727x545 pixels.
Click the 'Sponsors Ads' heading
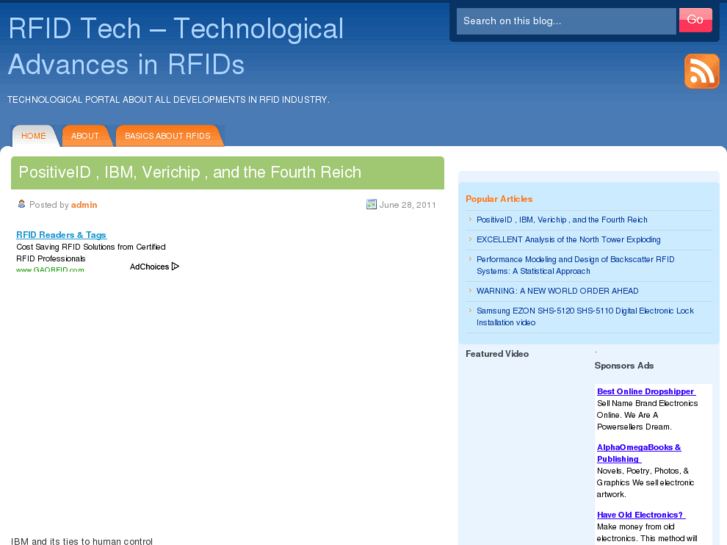624,366
